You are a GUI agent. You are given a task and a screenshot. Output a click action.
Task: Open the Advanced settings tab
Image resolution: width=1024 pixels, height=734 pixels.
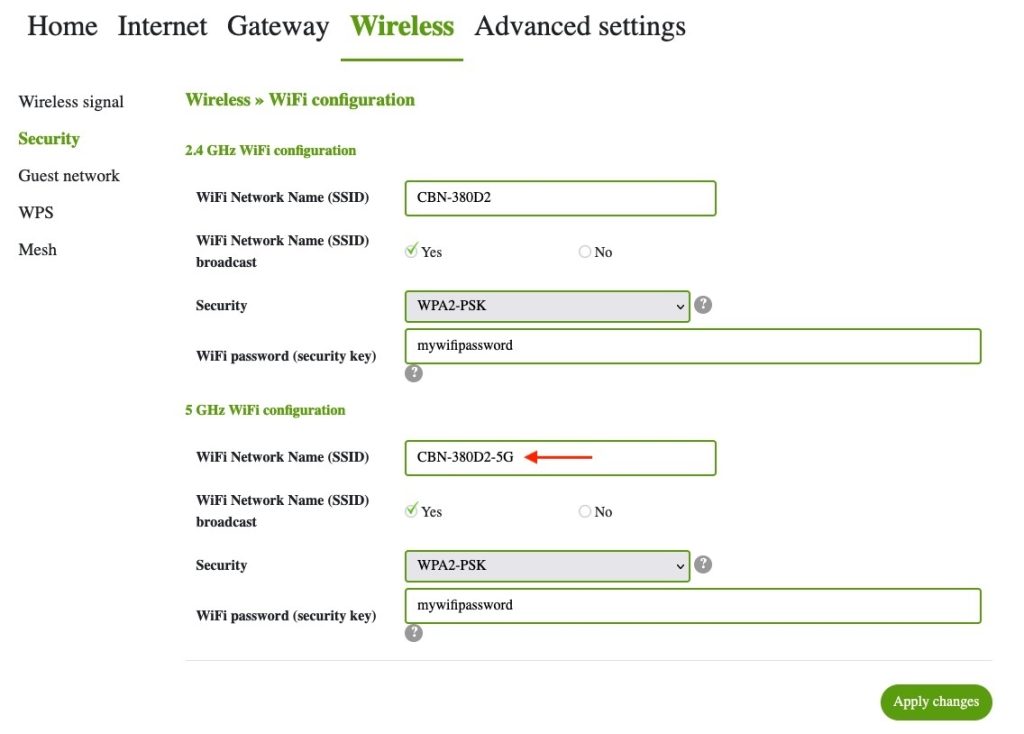[x=580, y=27]
